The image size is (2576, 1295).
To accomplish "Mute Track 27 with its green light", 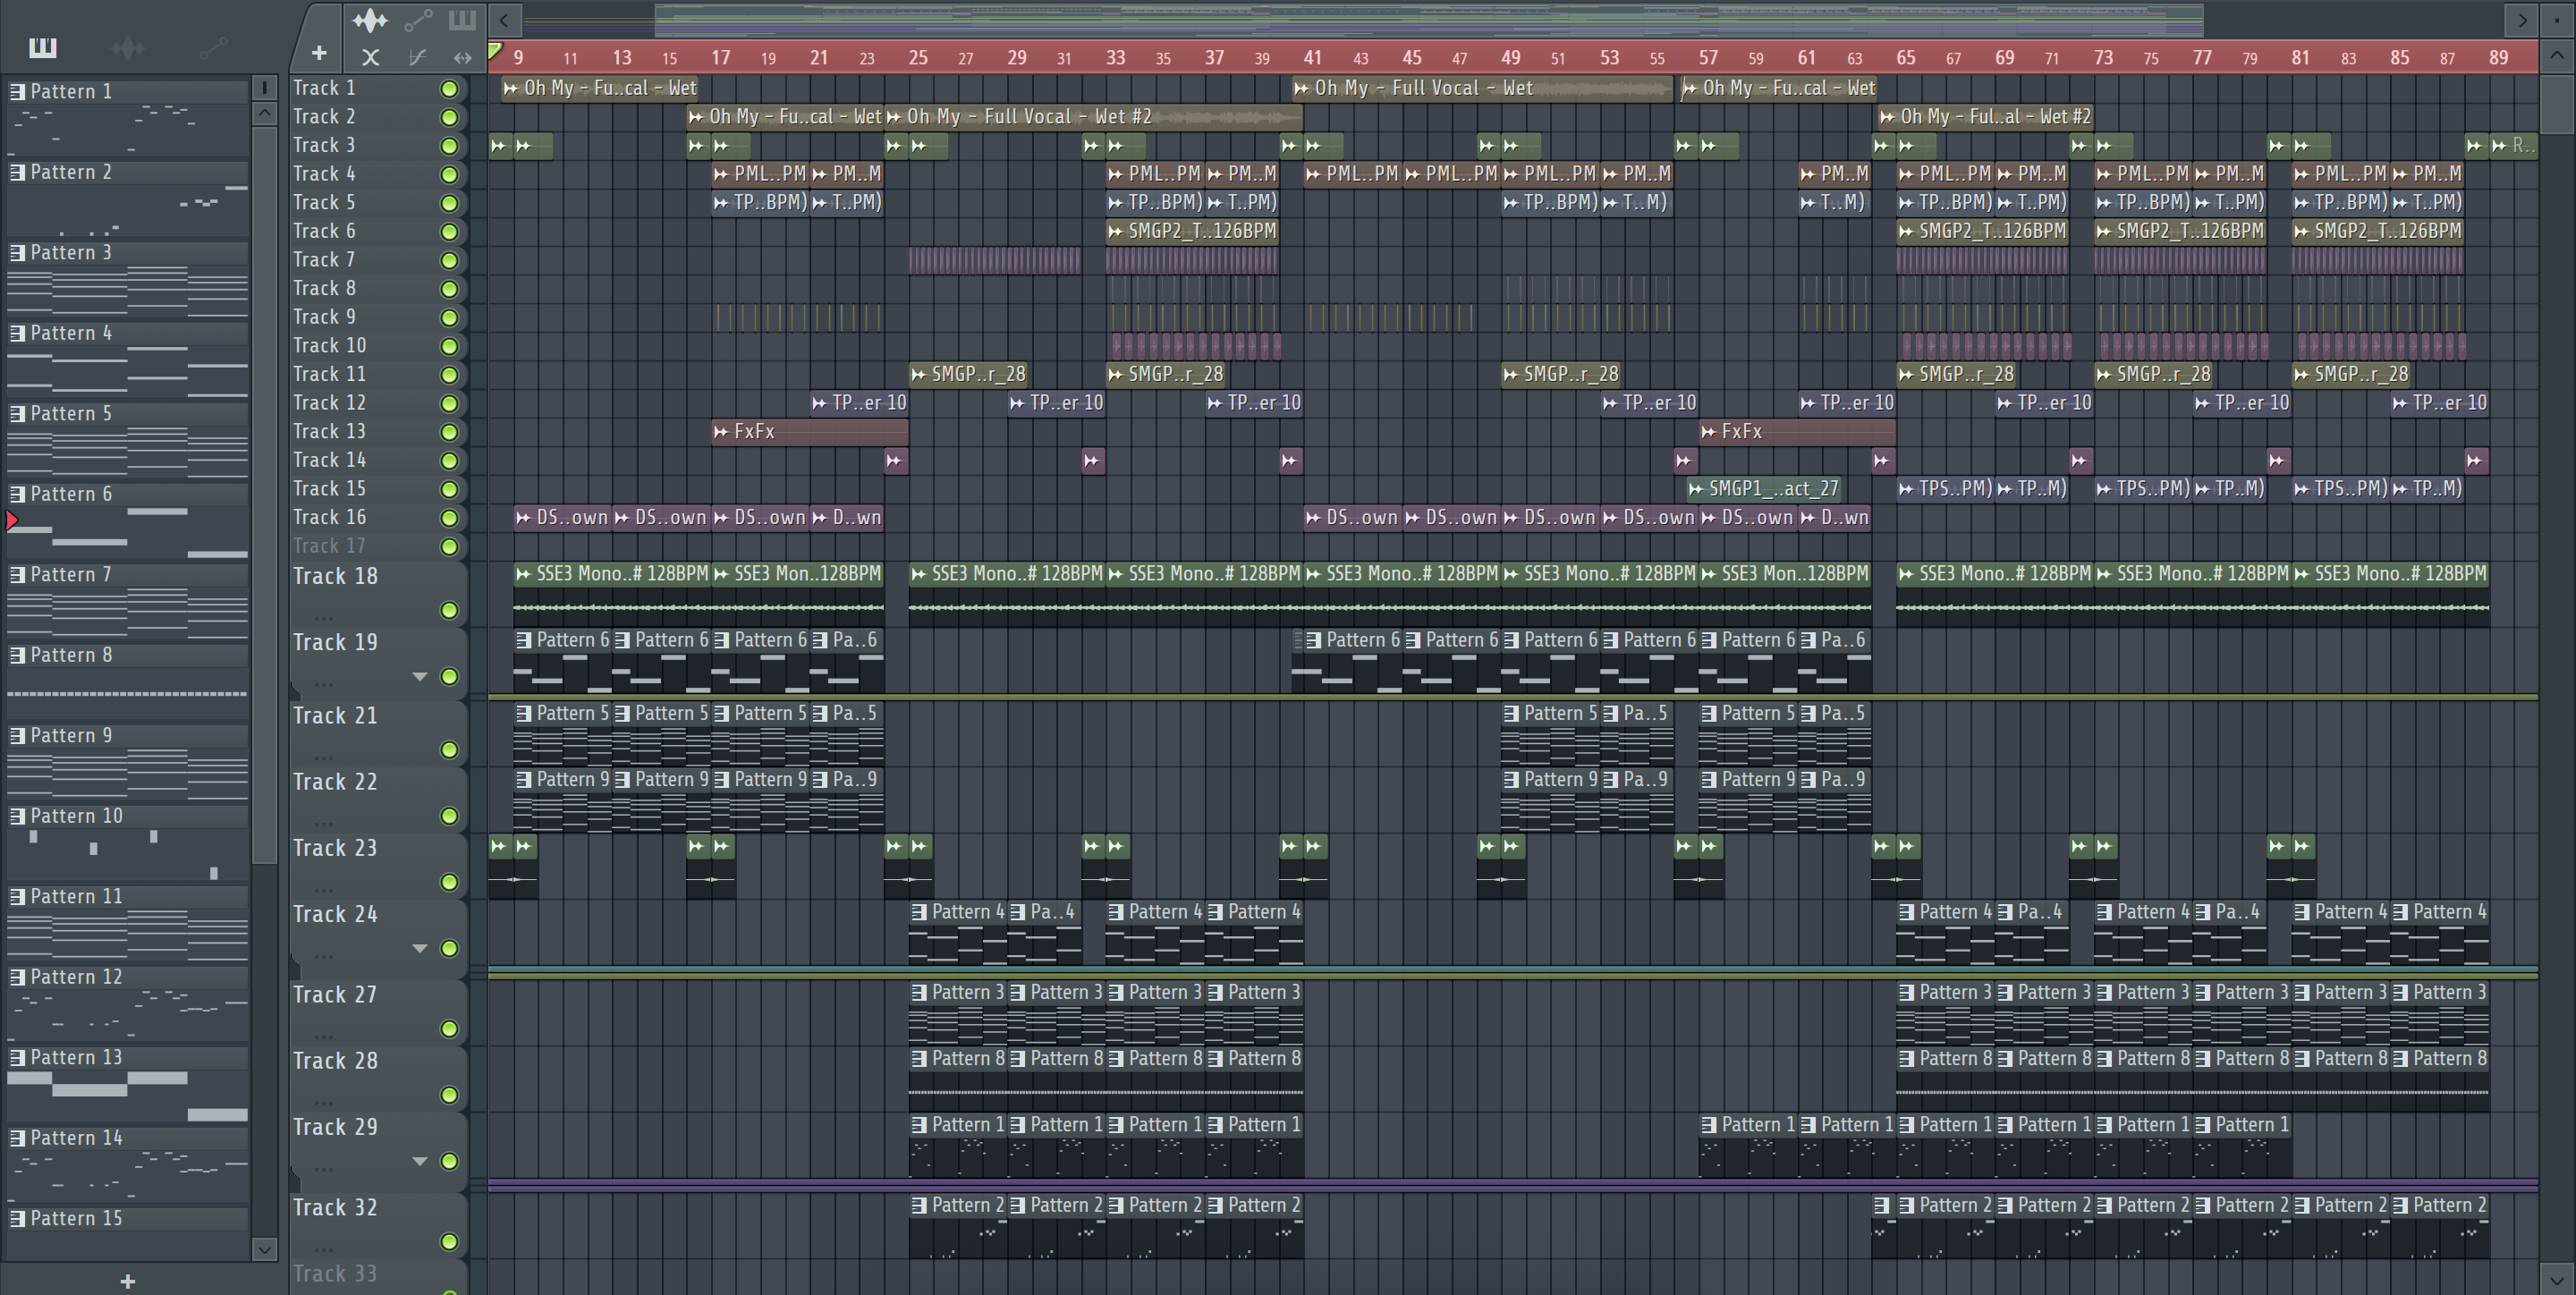I will point(450,1029).
